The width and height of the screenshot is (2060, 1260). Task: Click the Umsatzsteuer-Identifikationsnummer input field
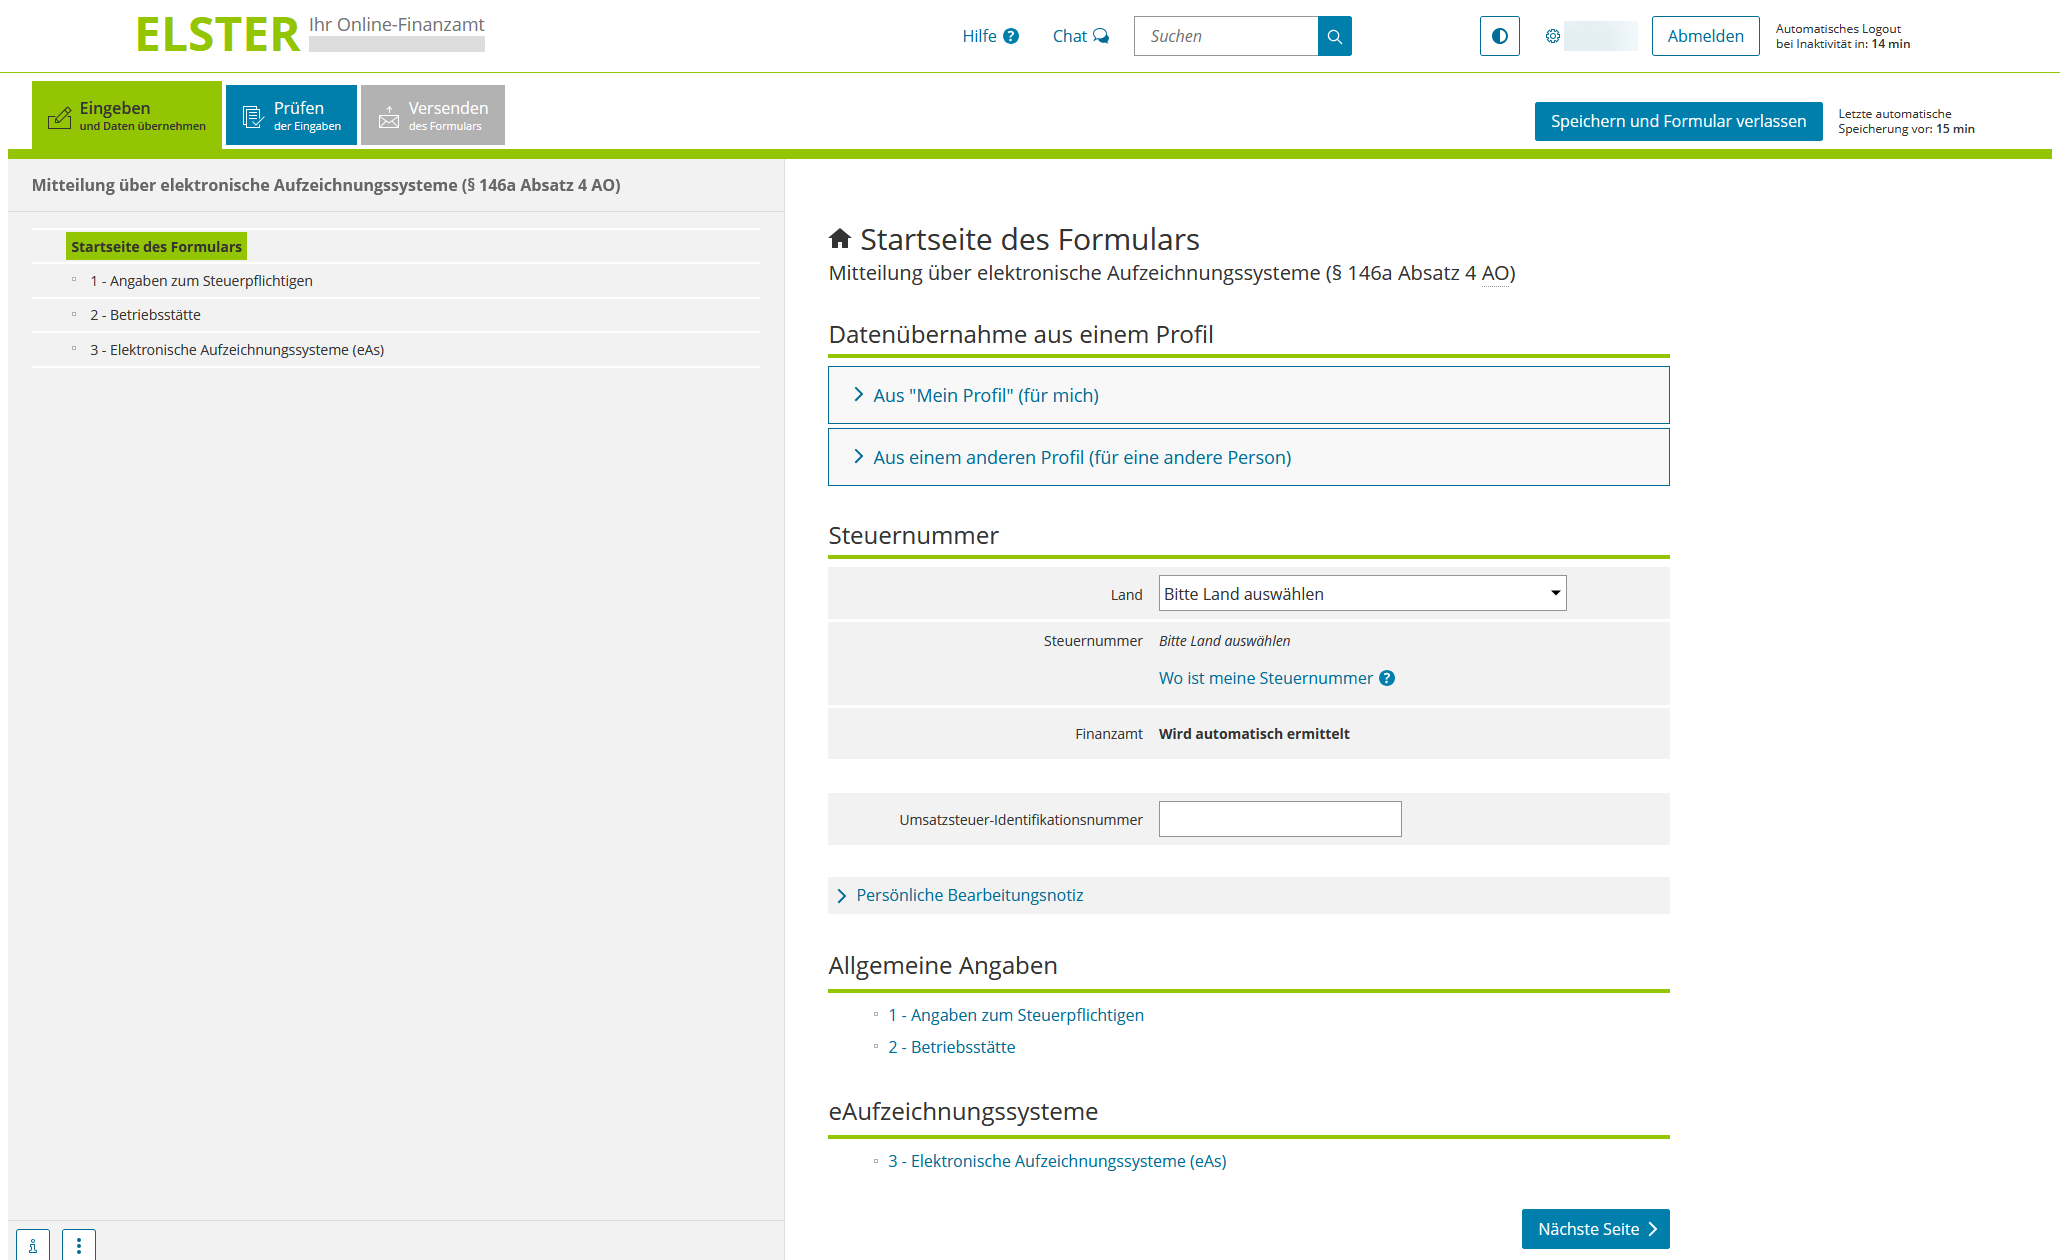pyautogui.click(x=1280, y=820)
